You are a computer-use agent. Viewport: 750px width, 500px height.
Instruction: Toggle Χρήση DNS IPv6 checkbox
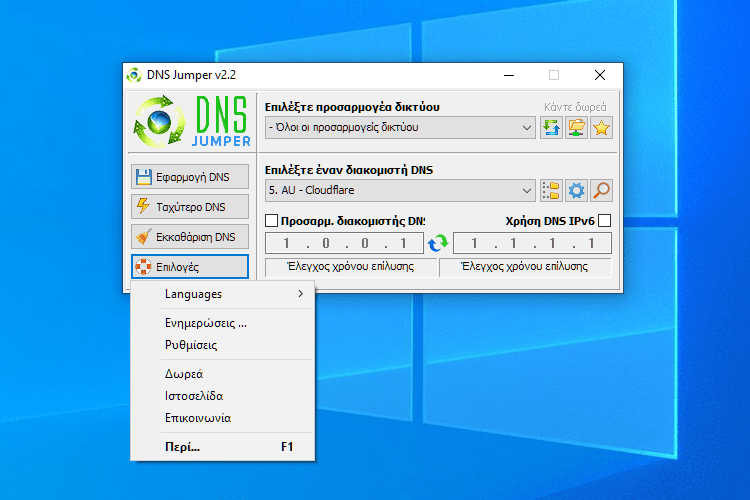point(605,221)
